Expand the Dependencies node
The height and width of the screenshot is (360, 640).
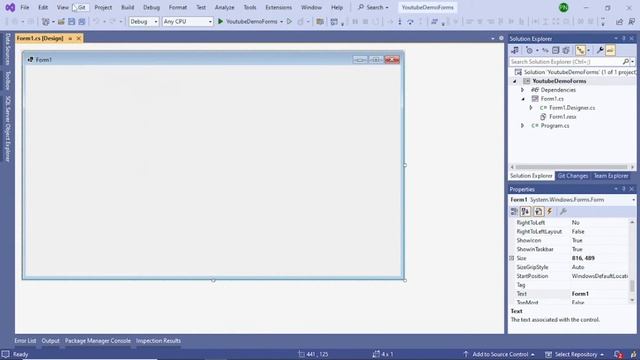(x=522, y=90)
